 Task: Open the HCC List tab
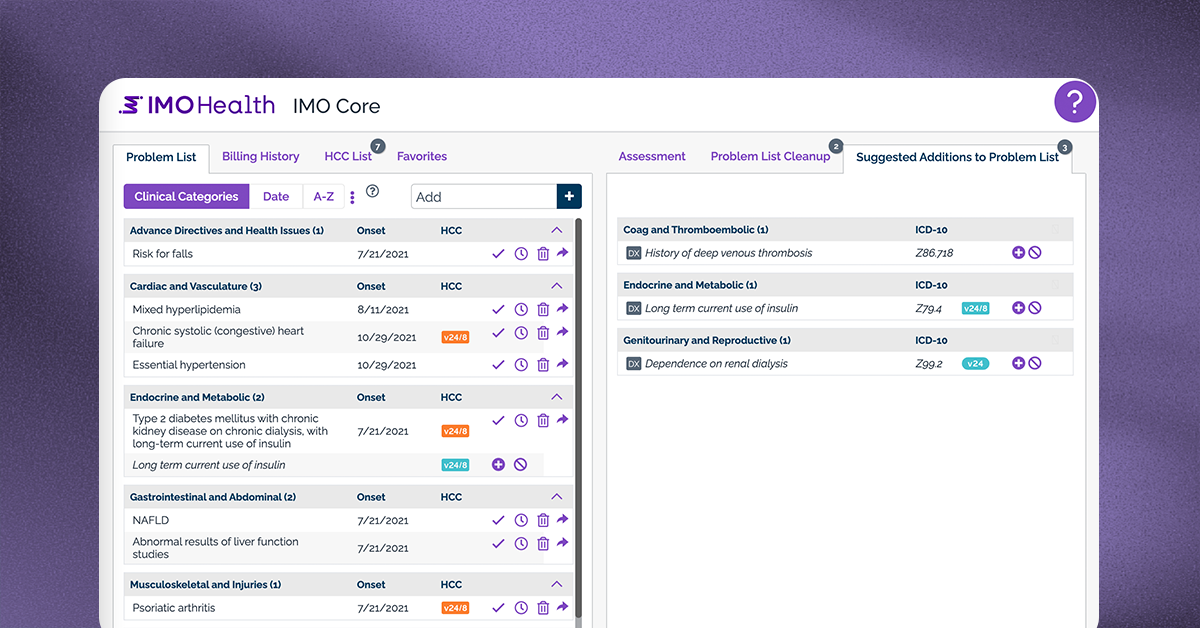tap(348, 156)
